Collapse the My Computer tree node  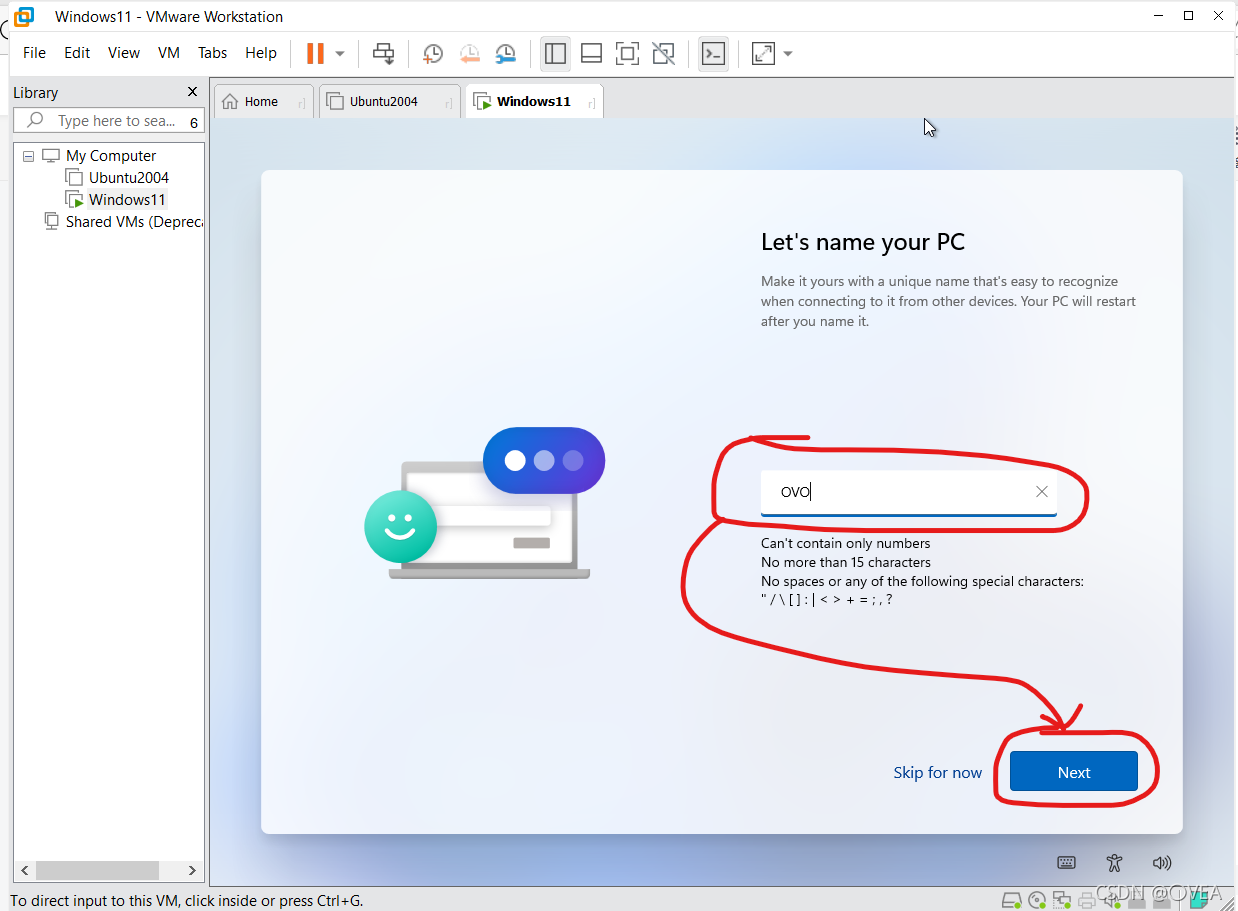(28, 156)
